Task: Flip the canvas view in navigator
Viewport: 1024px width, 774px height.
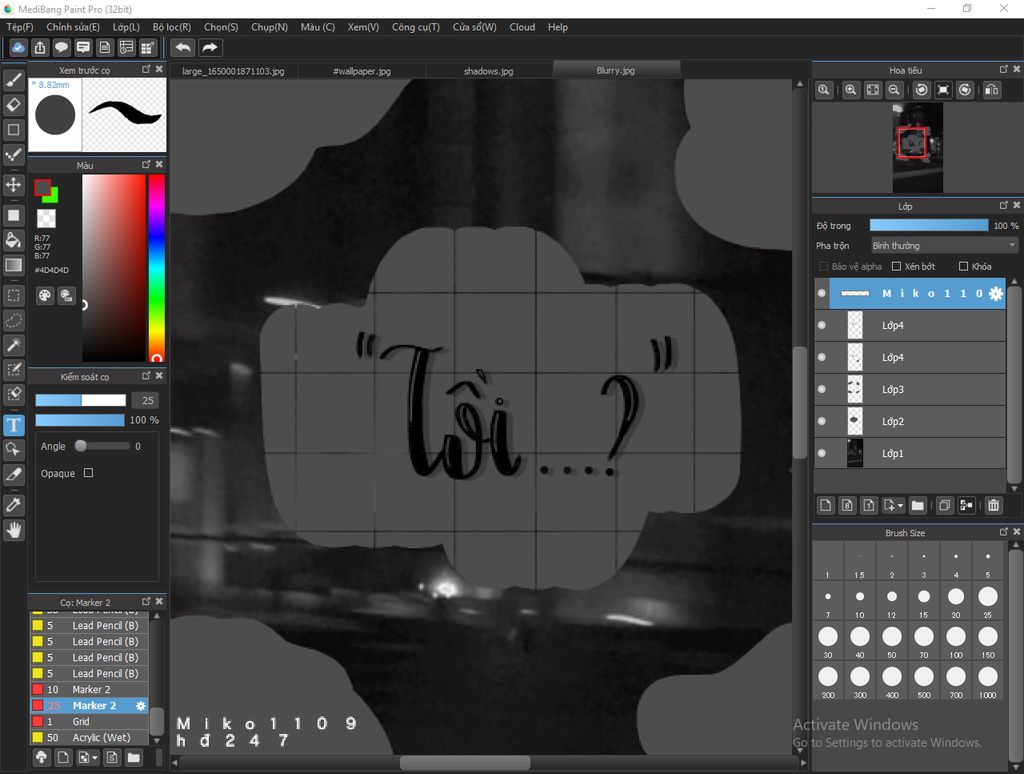Action: click(991, 90)
